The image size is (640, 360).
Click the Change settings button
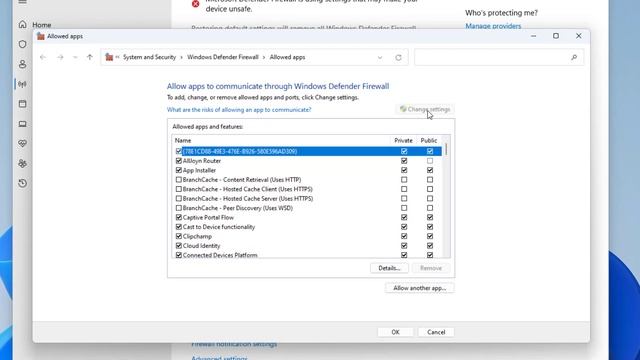click(425, 109)
